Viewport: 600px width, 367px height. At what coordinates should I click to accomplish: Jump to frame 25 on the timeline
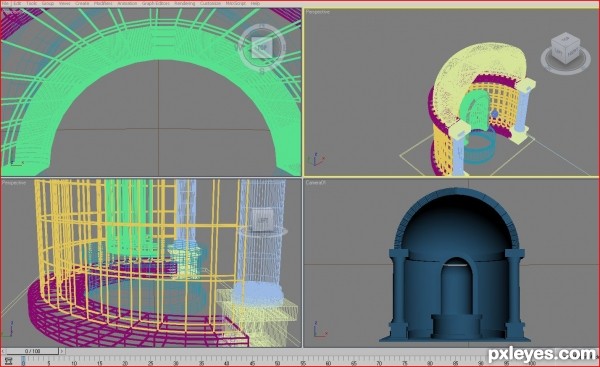[x=150, y=361]
